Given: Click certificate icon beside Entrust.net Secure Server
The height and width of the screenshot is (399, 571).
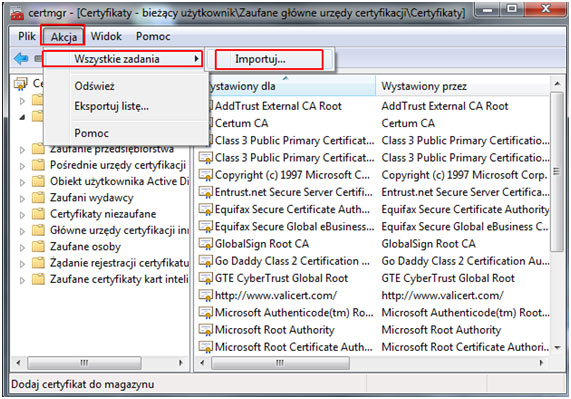Looking at the screenshot, I should click(205, 192).
